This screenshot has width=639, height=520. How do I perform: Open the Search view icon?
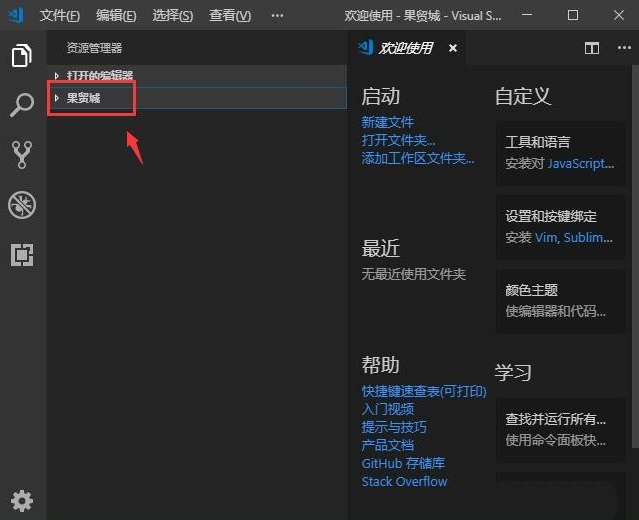click(x=22, y=105)
